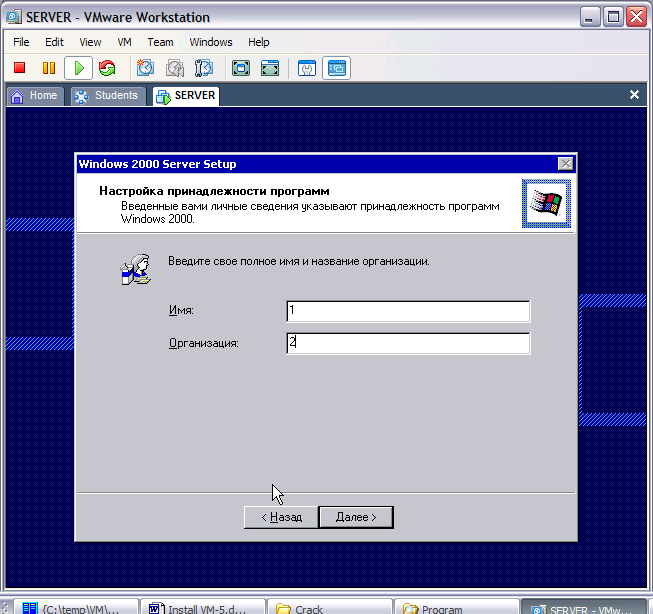Open the Install VM-5.d... Word taskbar item
This screenshot has height=614, width=653.
point(202,608)
